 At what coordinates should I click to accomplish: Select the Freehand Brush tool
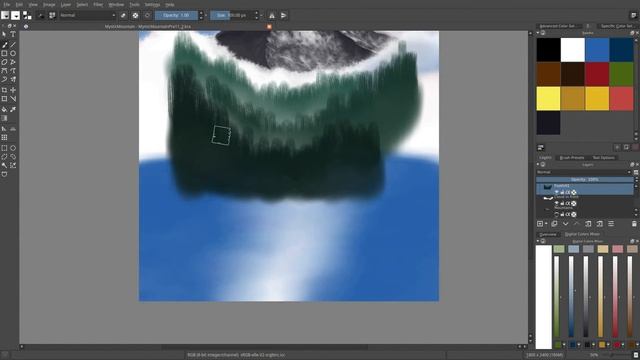click(4, 44)
